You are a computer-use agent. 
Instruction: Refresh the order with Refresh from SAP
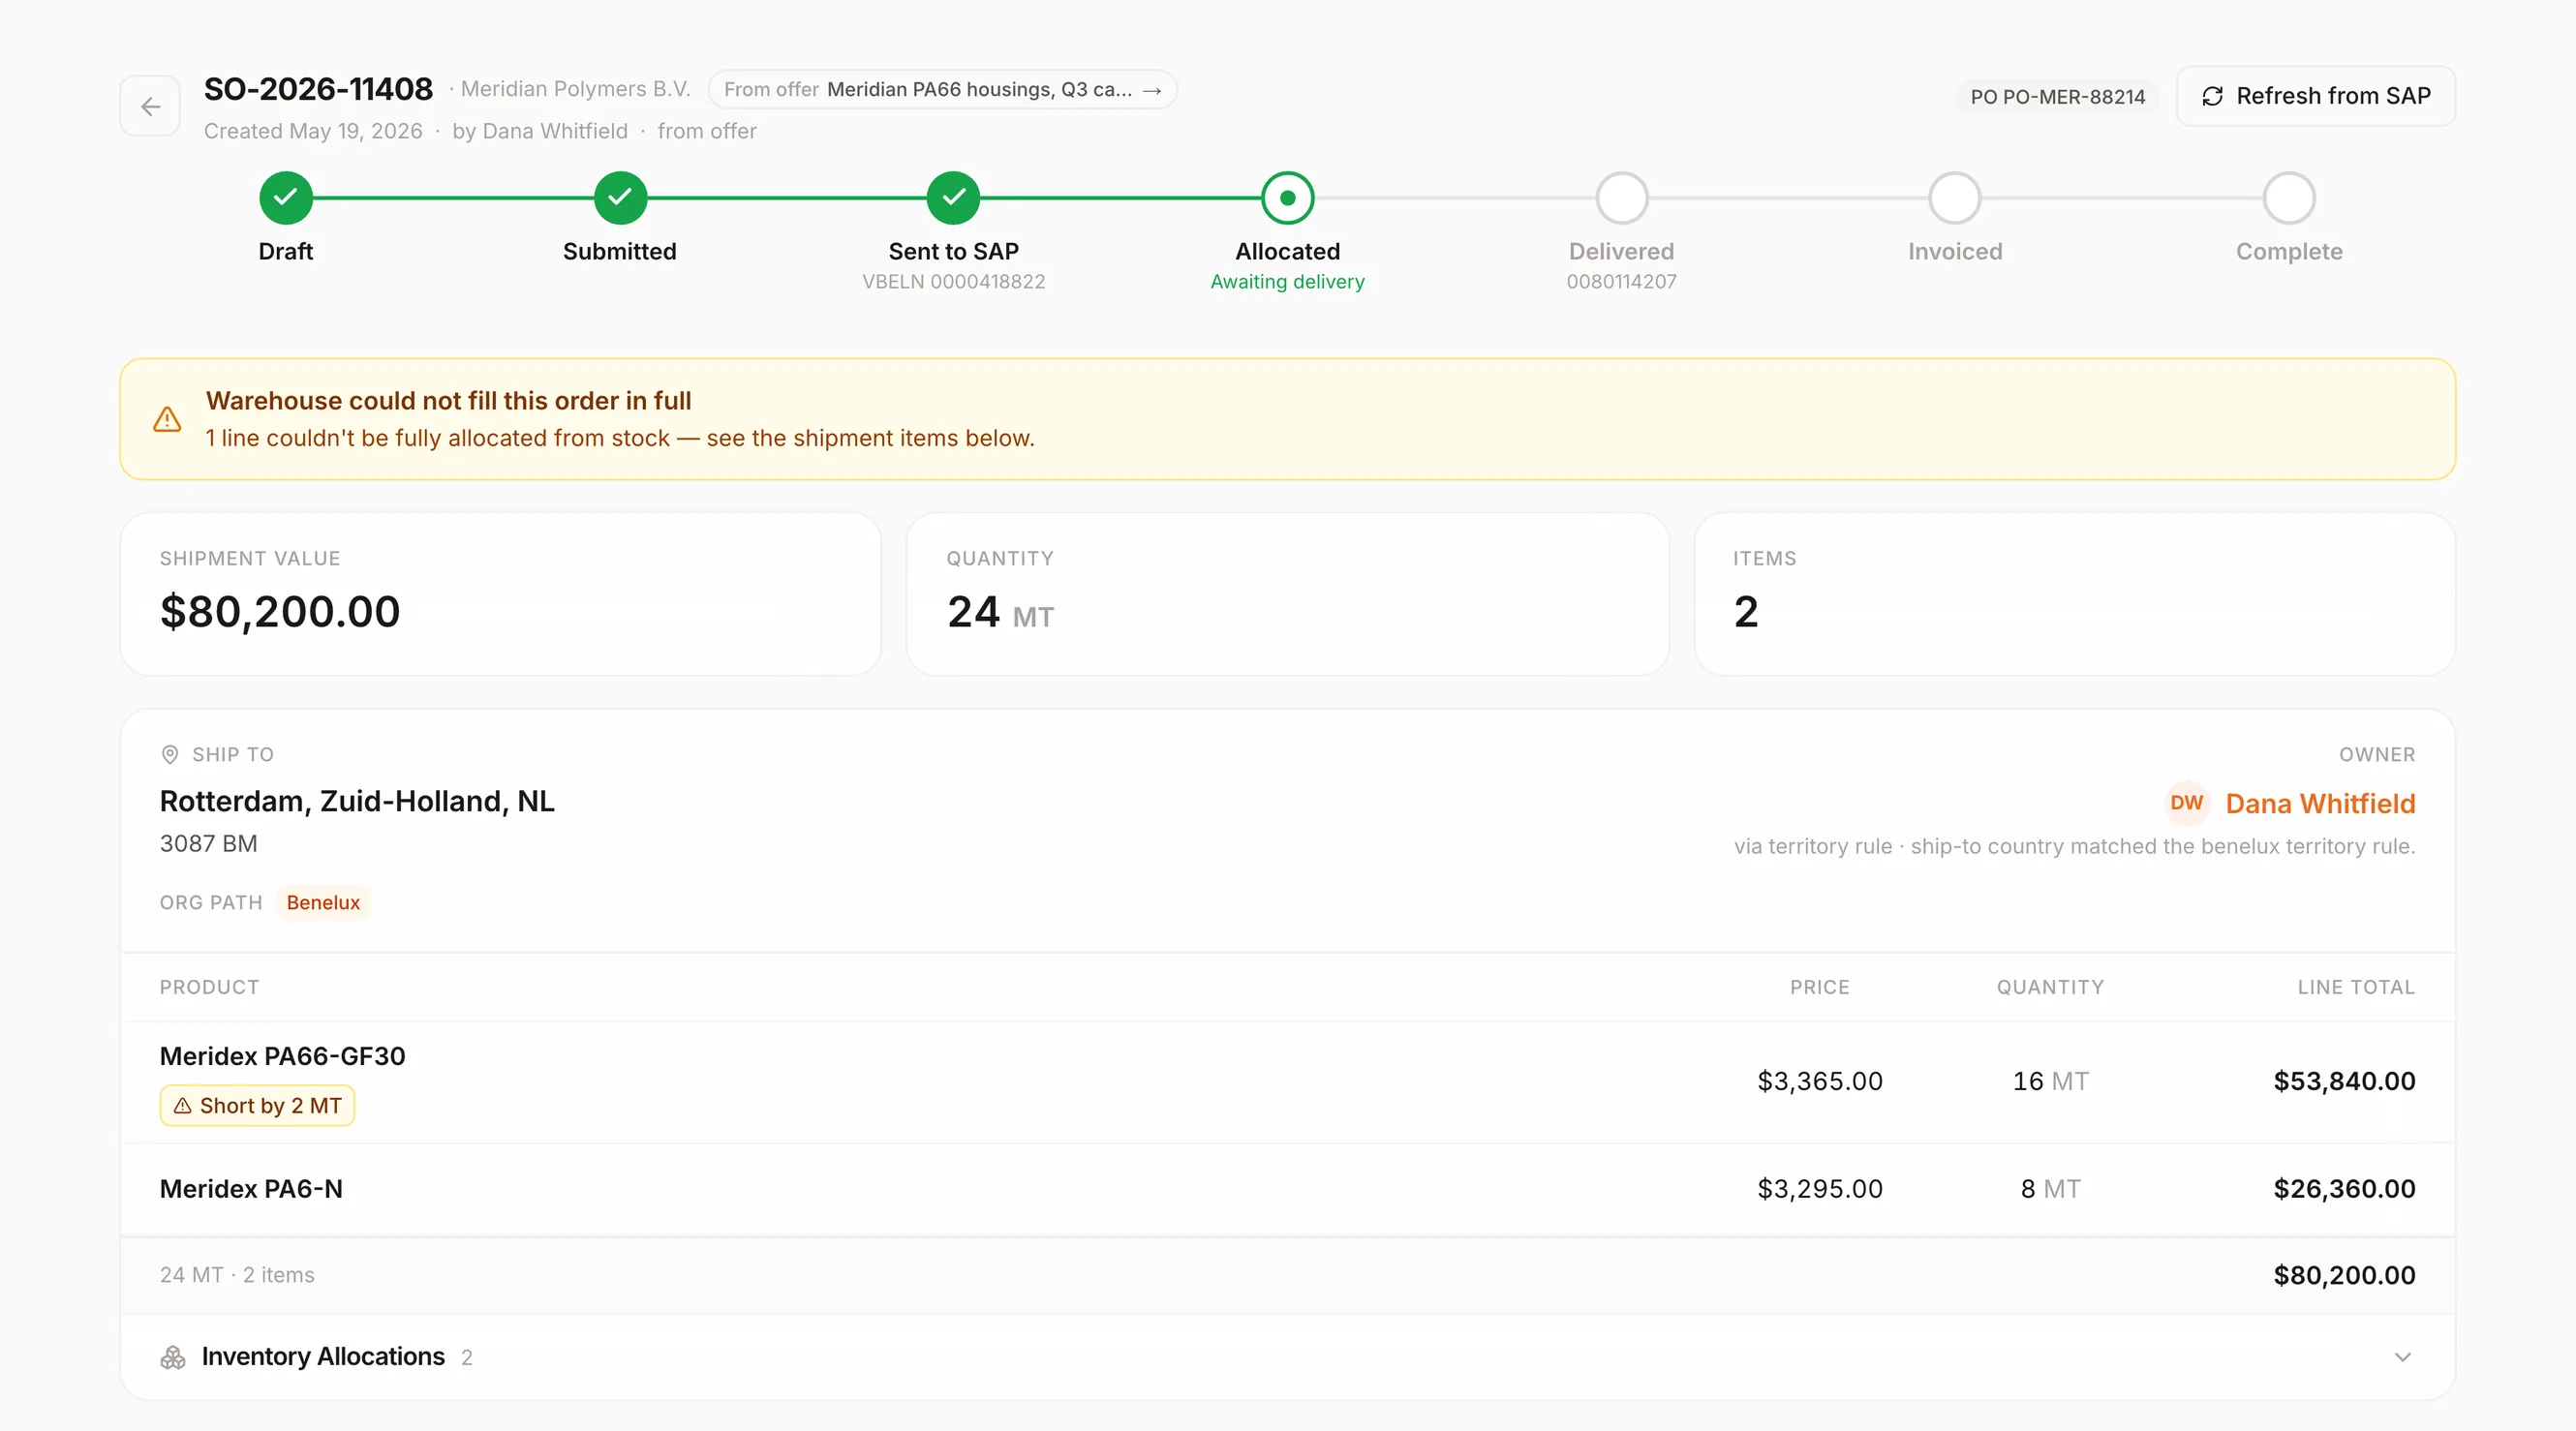tap(2316, 96)
